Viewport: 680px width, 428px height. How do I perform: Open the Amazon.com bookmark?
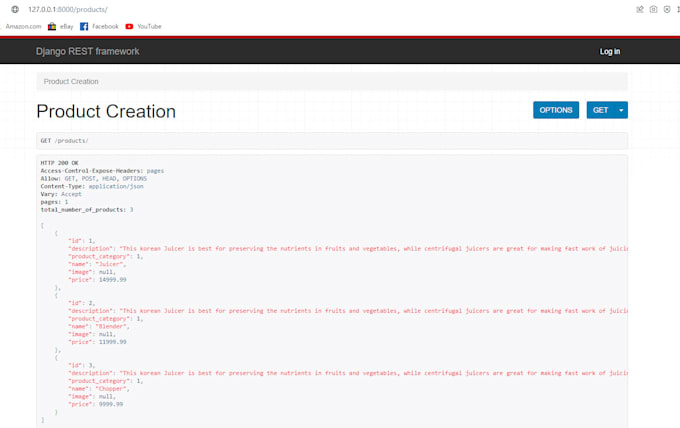23,26
